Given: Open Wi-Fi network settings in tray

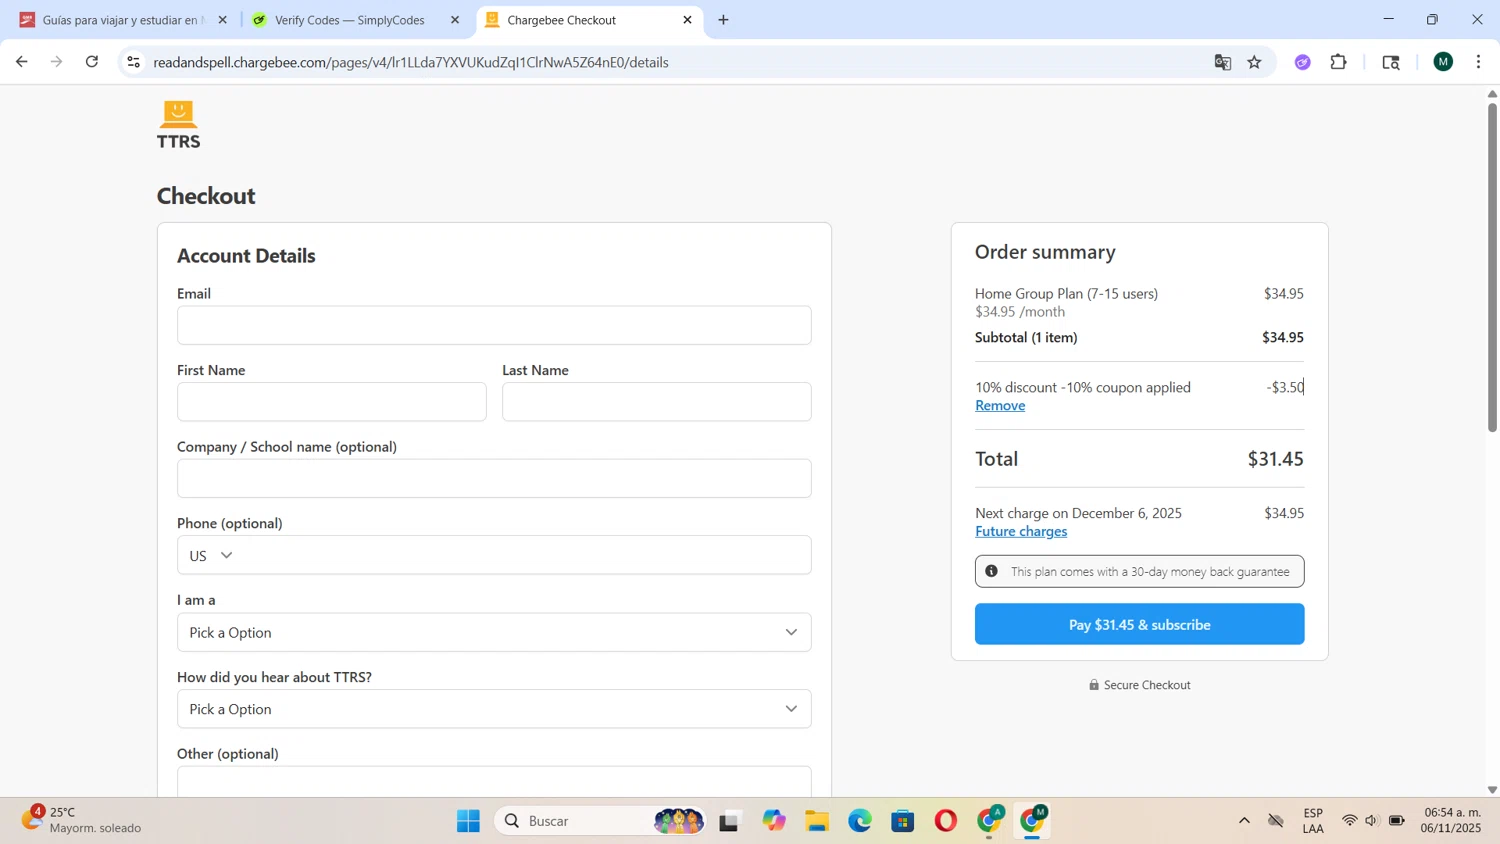Looking at the screenshot, I should coord(1349,821).
